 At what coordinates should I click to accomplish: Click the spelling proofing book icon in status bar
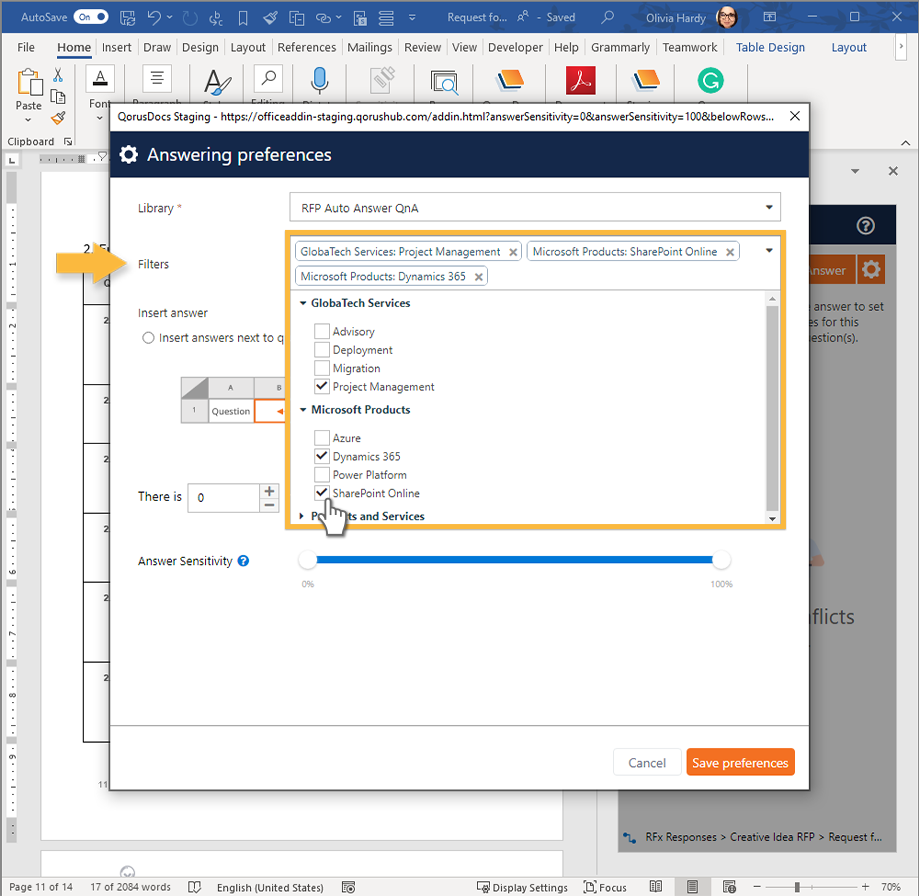[195, 887]
